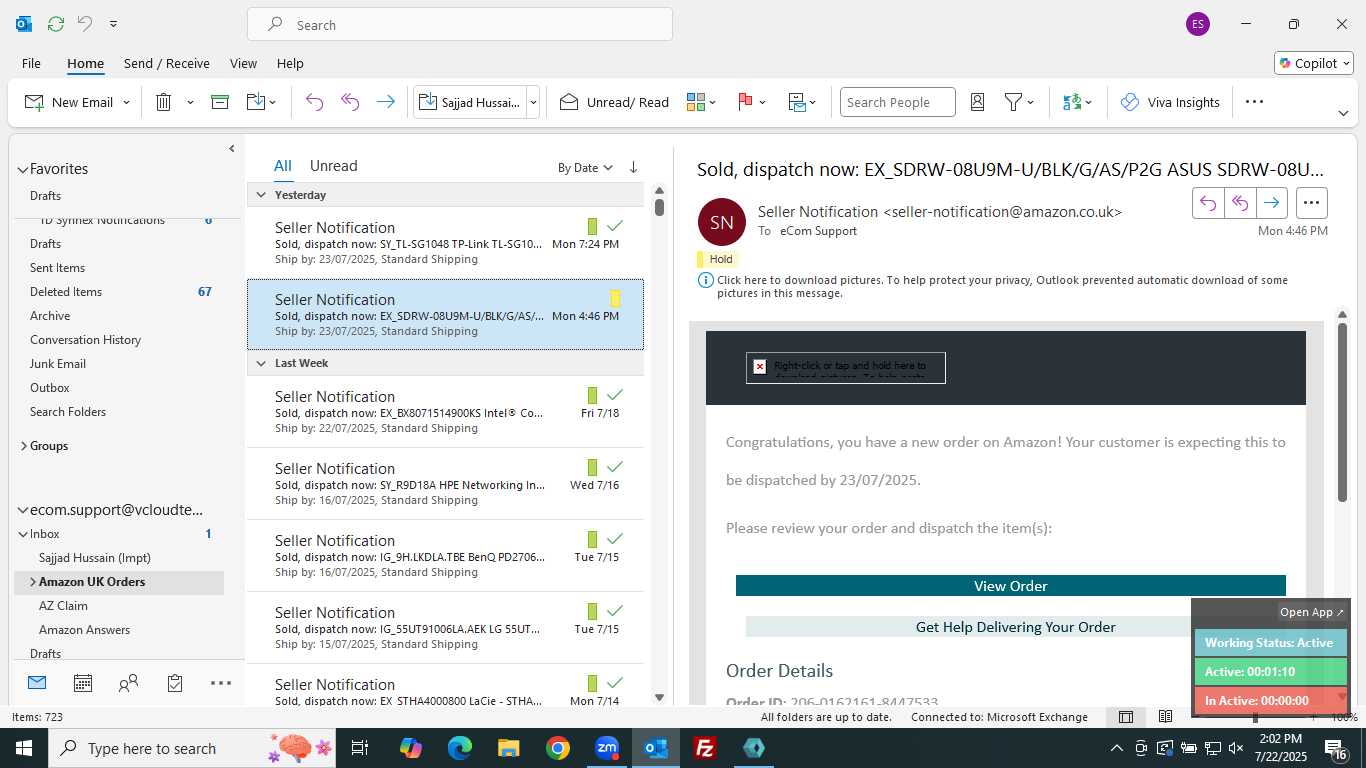Open the By Date sort dropdown
Image resolution: width=1366 pixels, height=768 pixels.
pos(585,168)
